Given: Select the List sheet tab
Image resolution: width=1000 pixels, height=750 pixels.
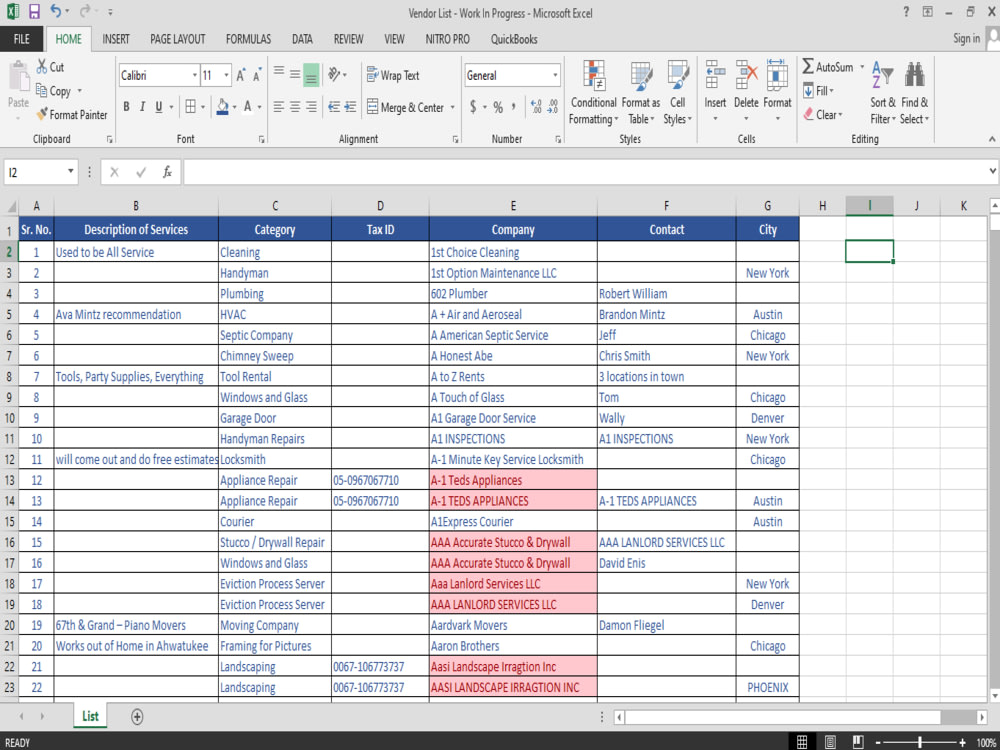Looking at the screenshot, I should pos(90,716).
